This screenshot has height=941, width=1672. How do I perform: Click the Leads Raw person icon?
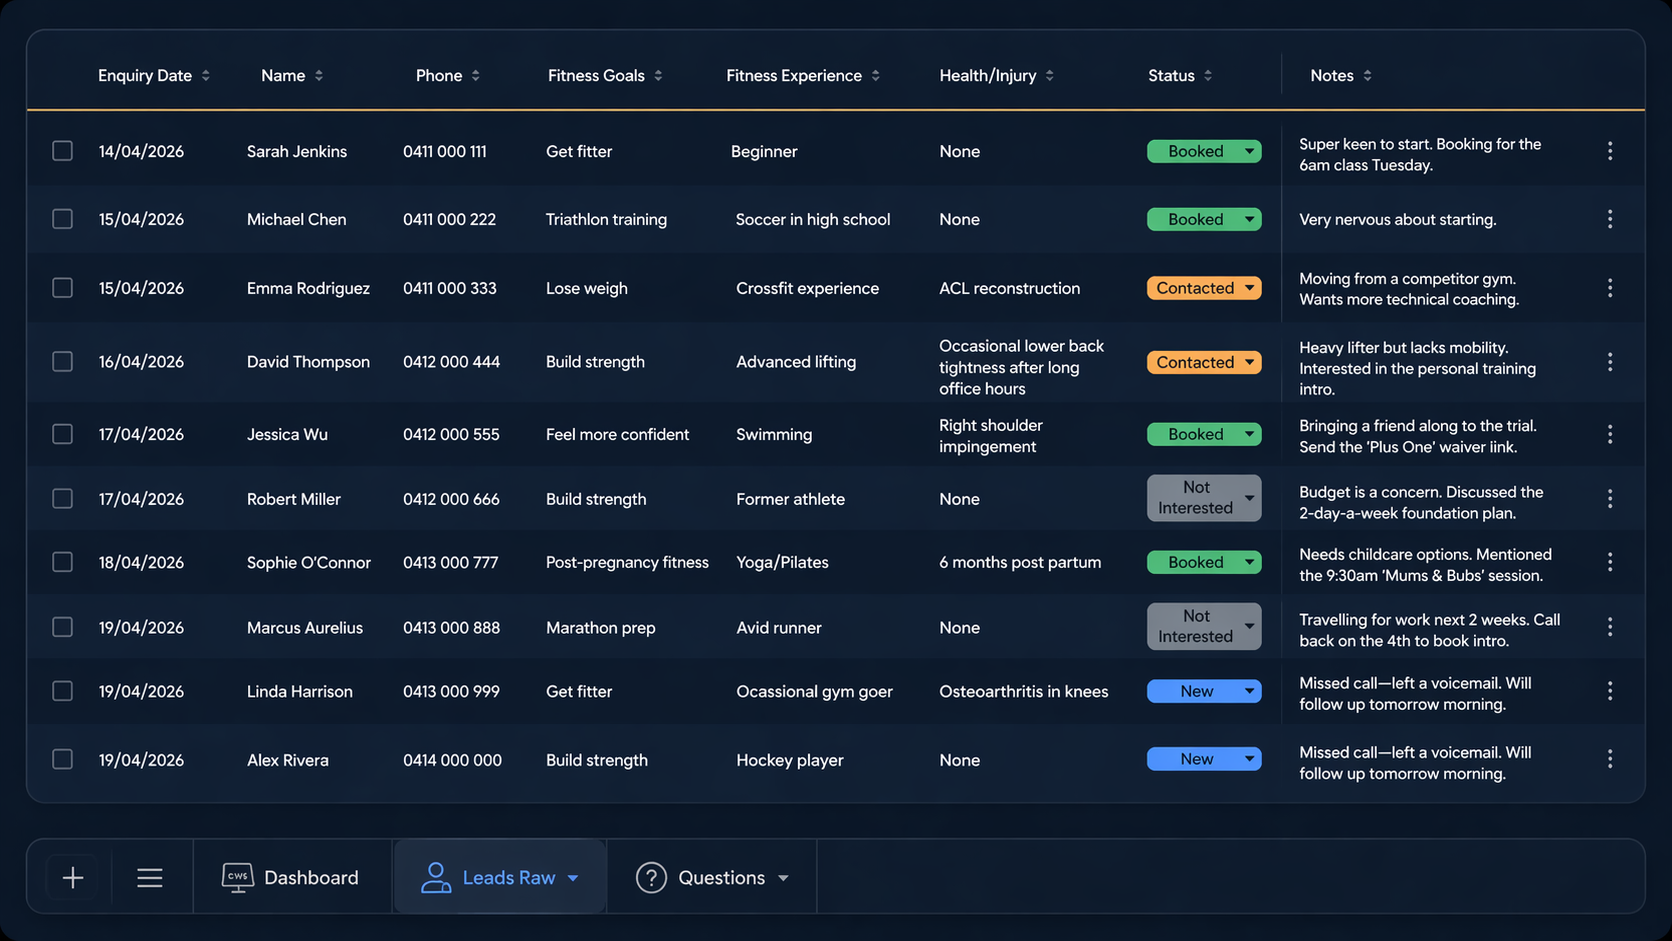(436, 877)
